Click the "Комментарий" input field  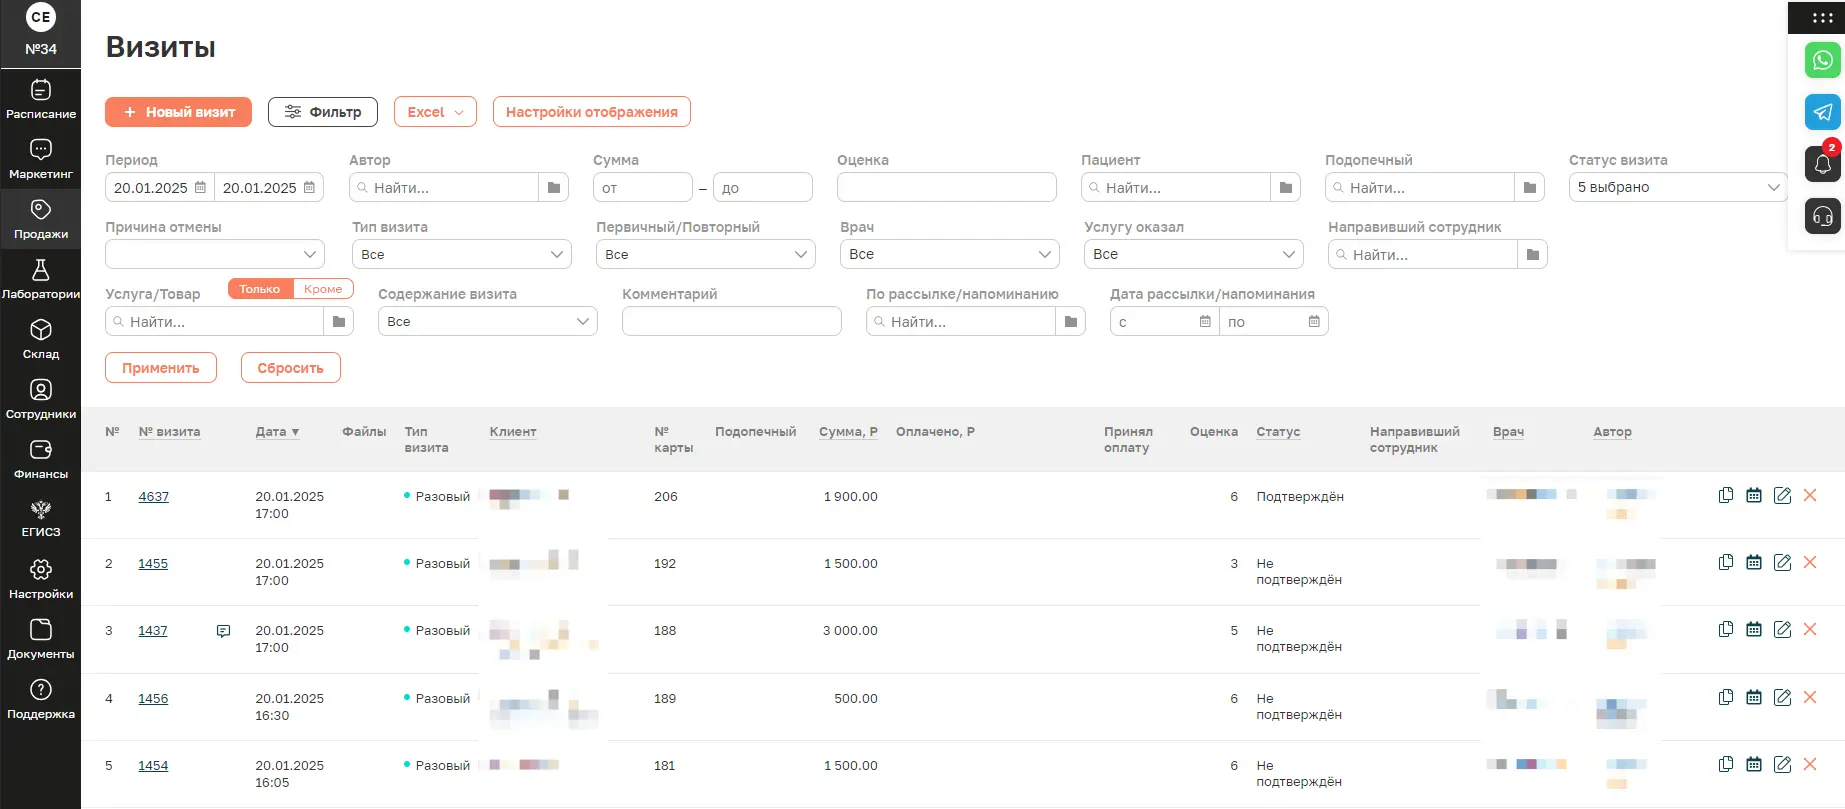tap(731, 321)
